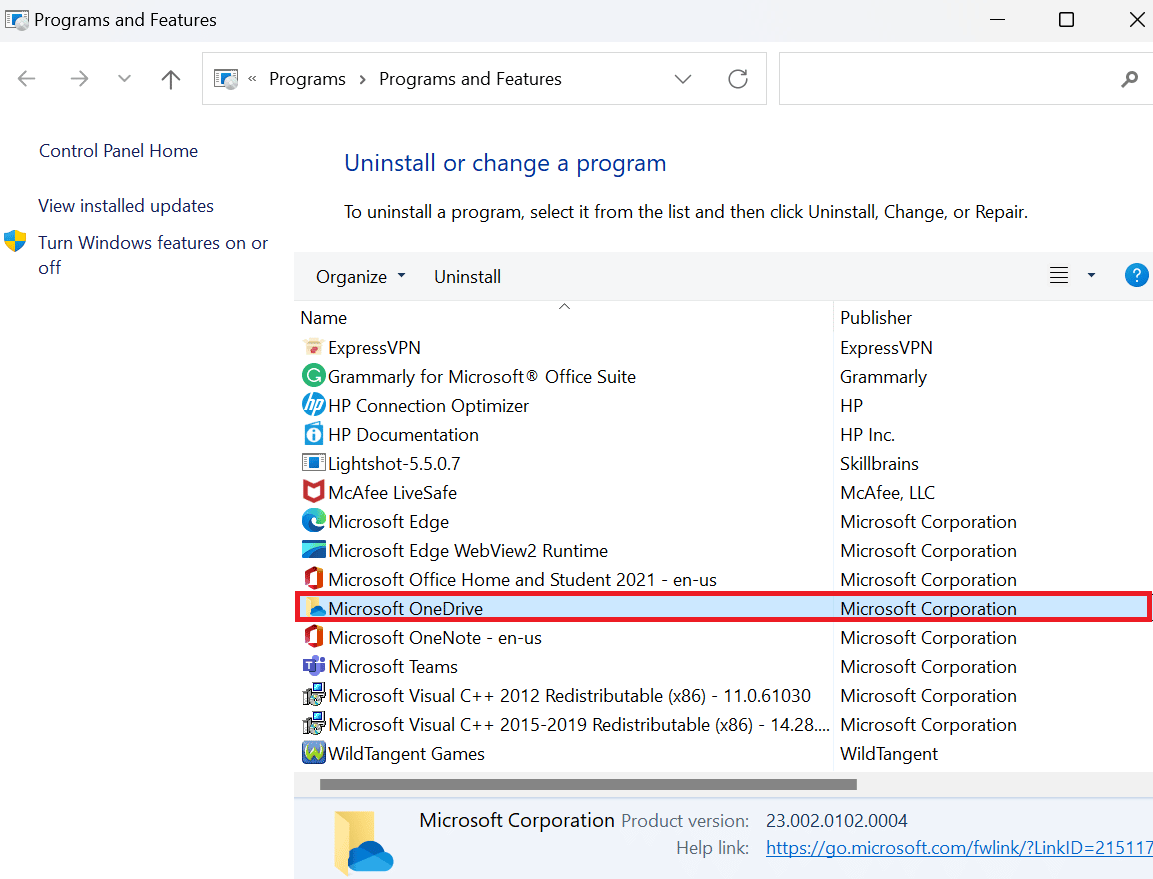This screenshot has width=1153, height=879.
Task: Click the Uninstall toolbar button
Action: tap(468, 277)
